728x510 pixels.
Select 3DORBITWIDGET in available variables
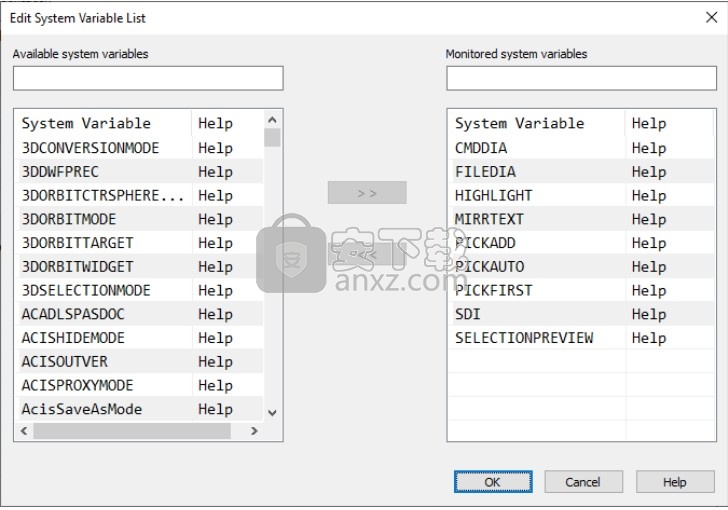pos(78,266)
